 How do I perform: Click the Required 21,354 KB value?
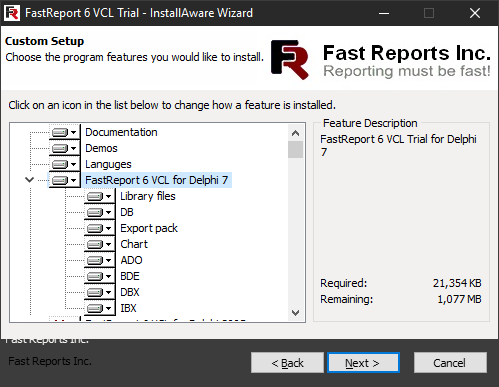[x=457, y=283]
